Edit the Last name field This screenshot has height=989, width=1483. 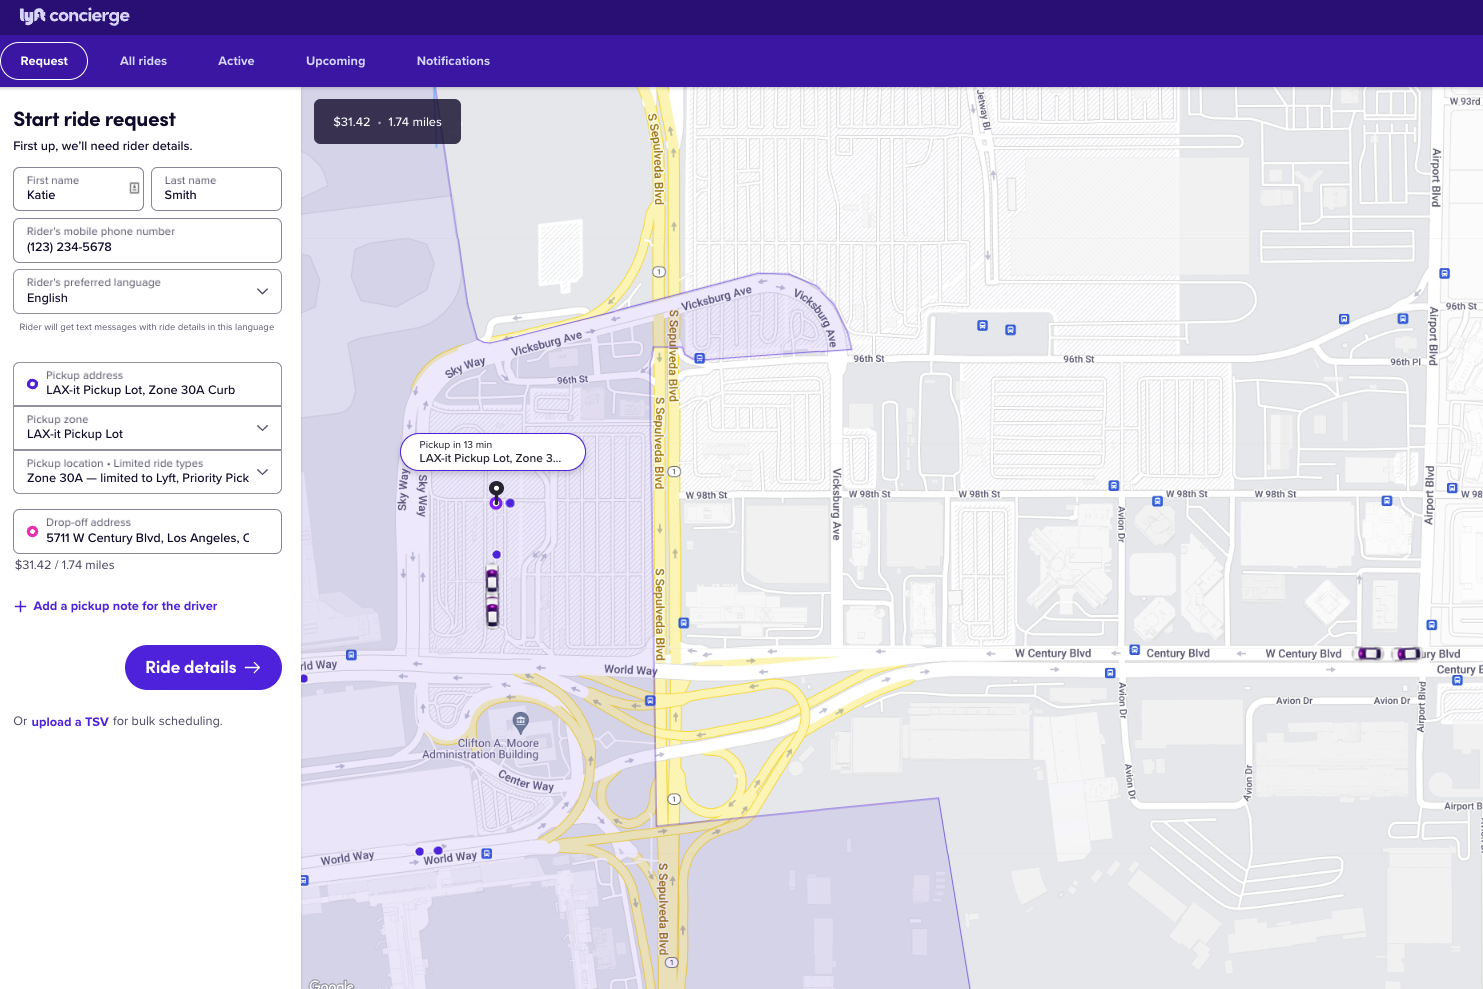coord(216,189)
